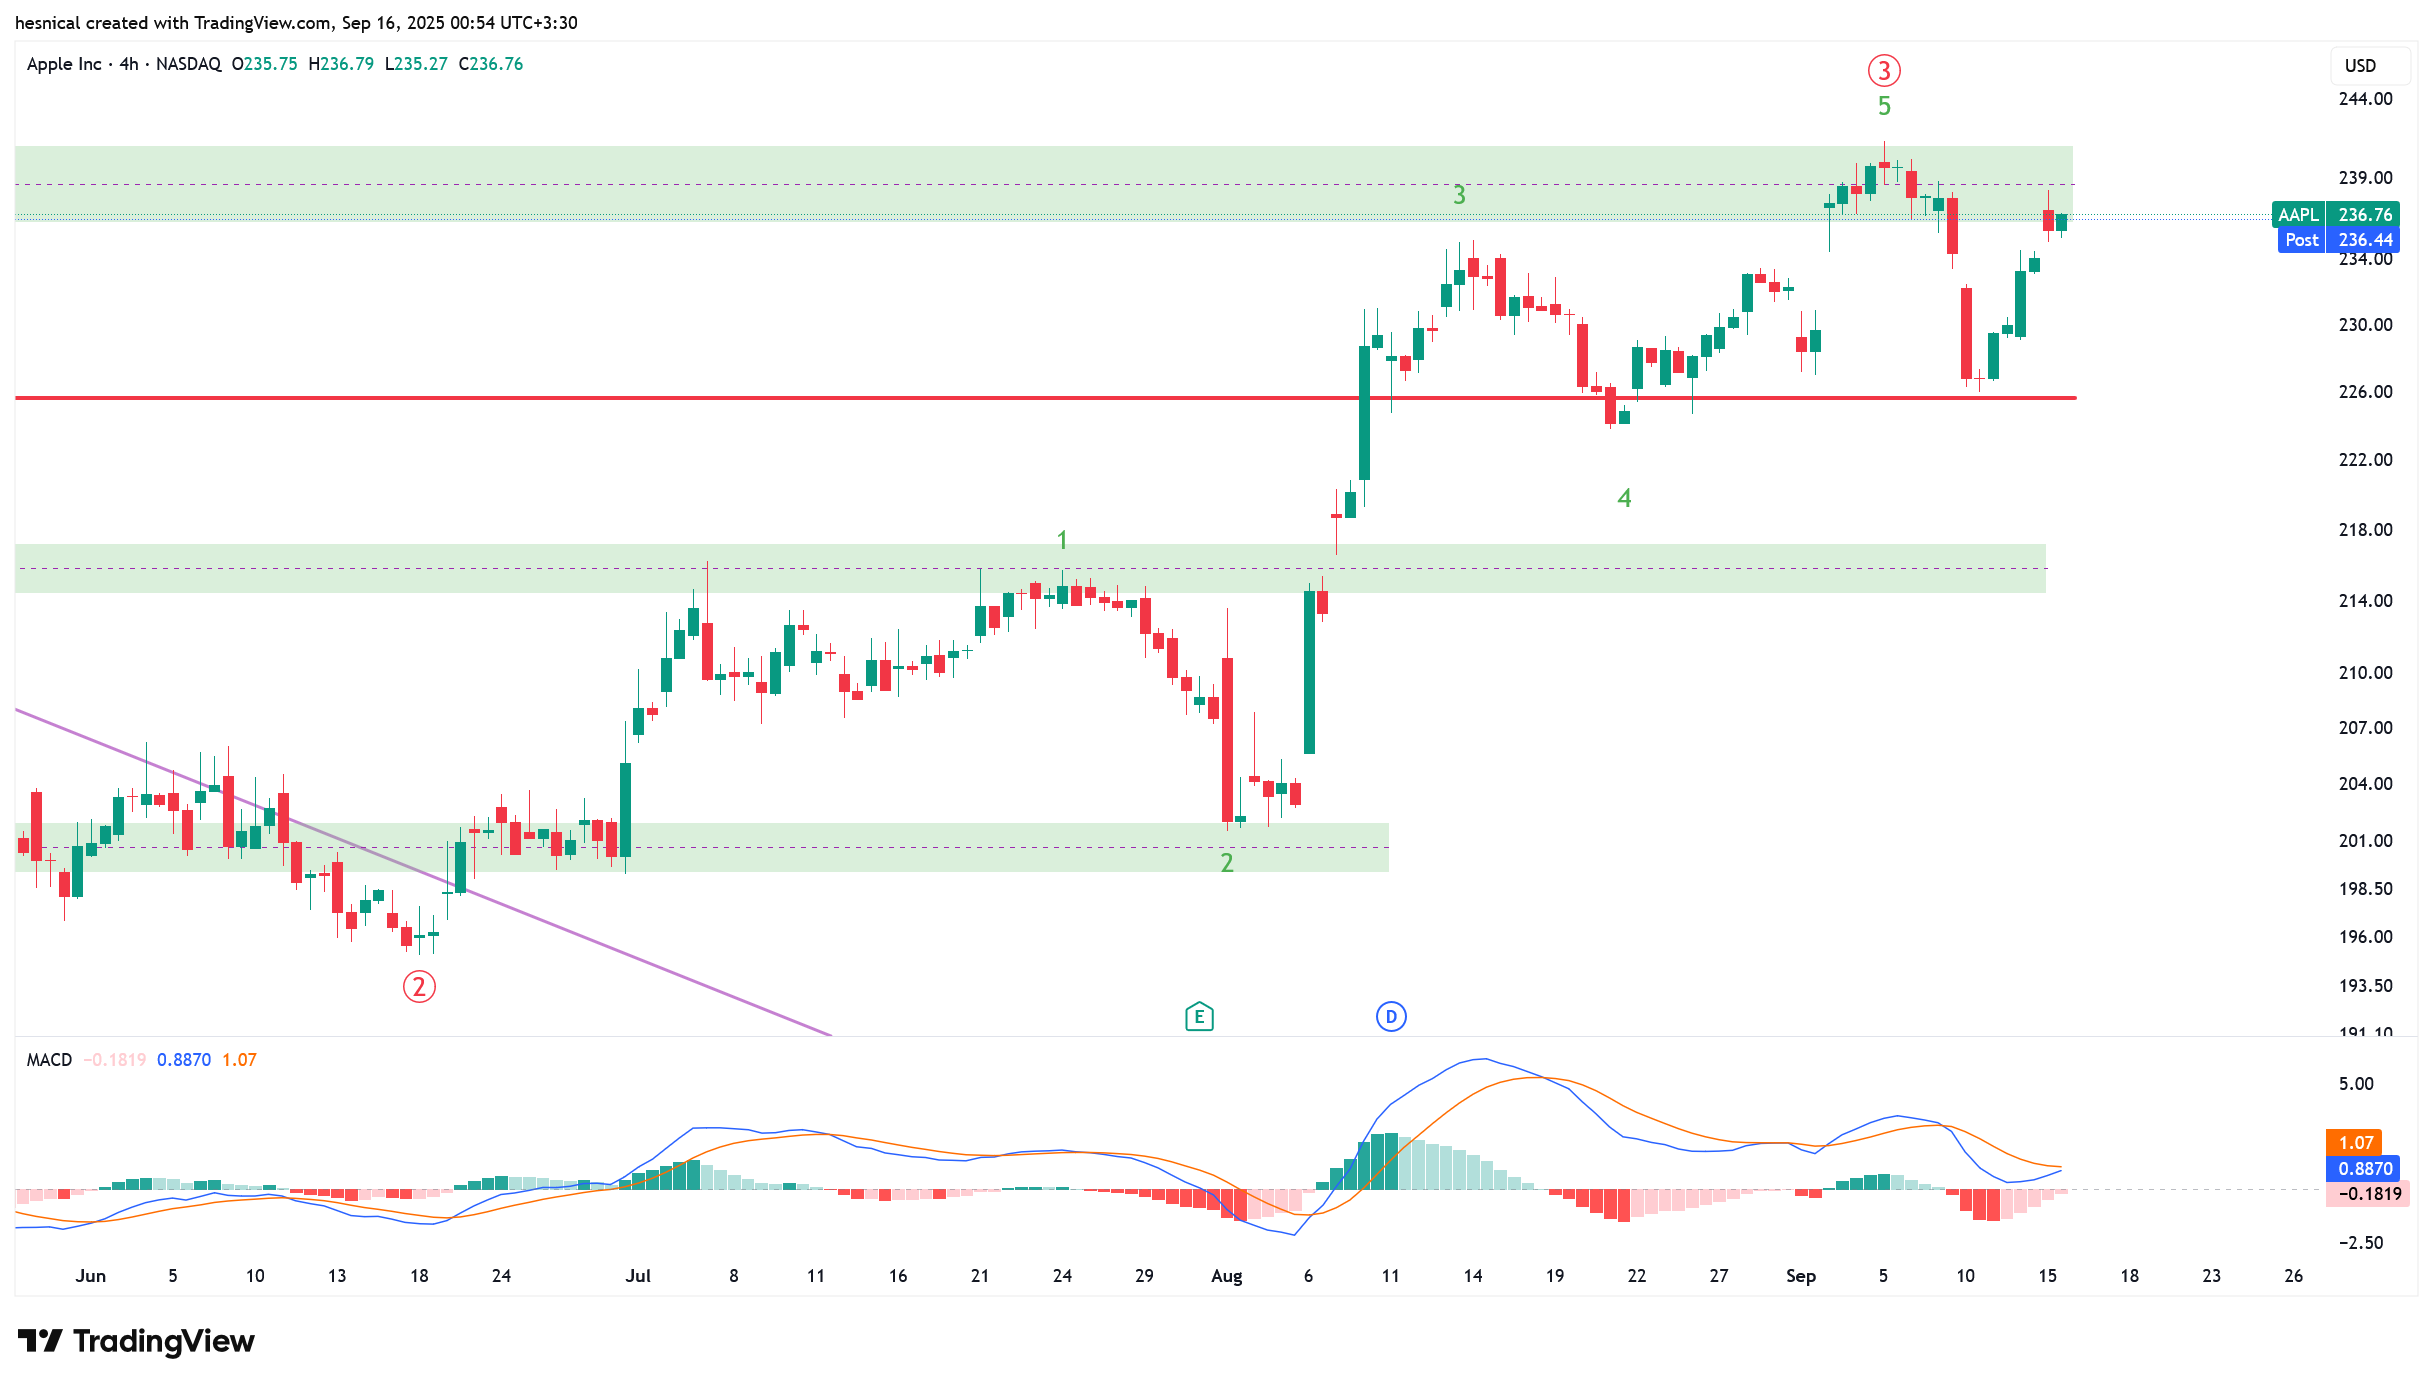Click the AAPL 236.76 price tag
Image resolution: width=2433 pixels, height=1386 pixels.
(x=2335, y=214)
